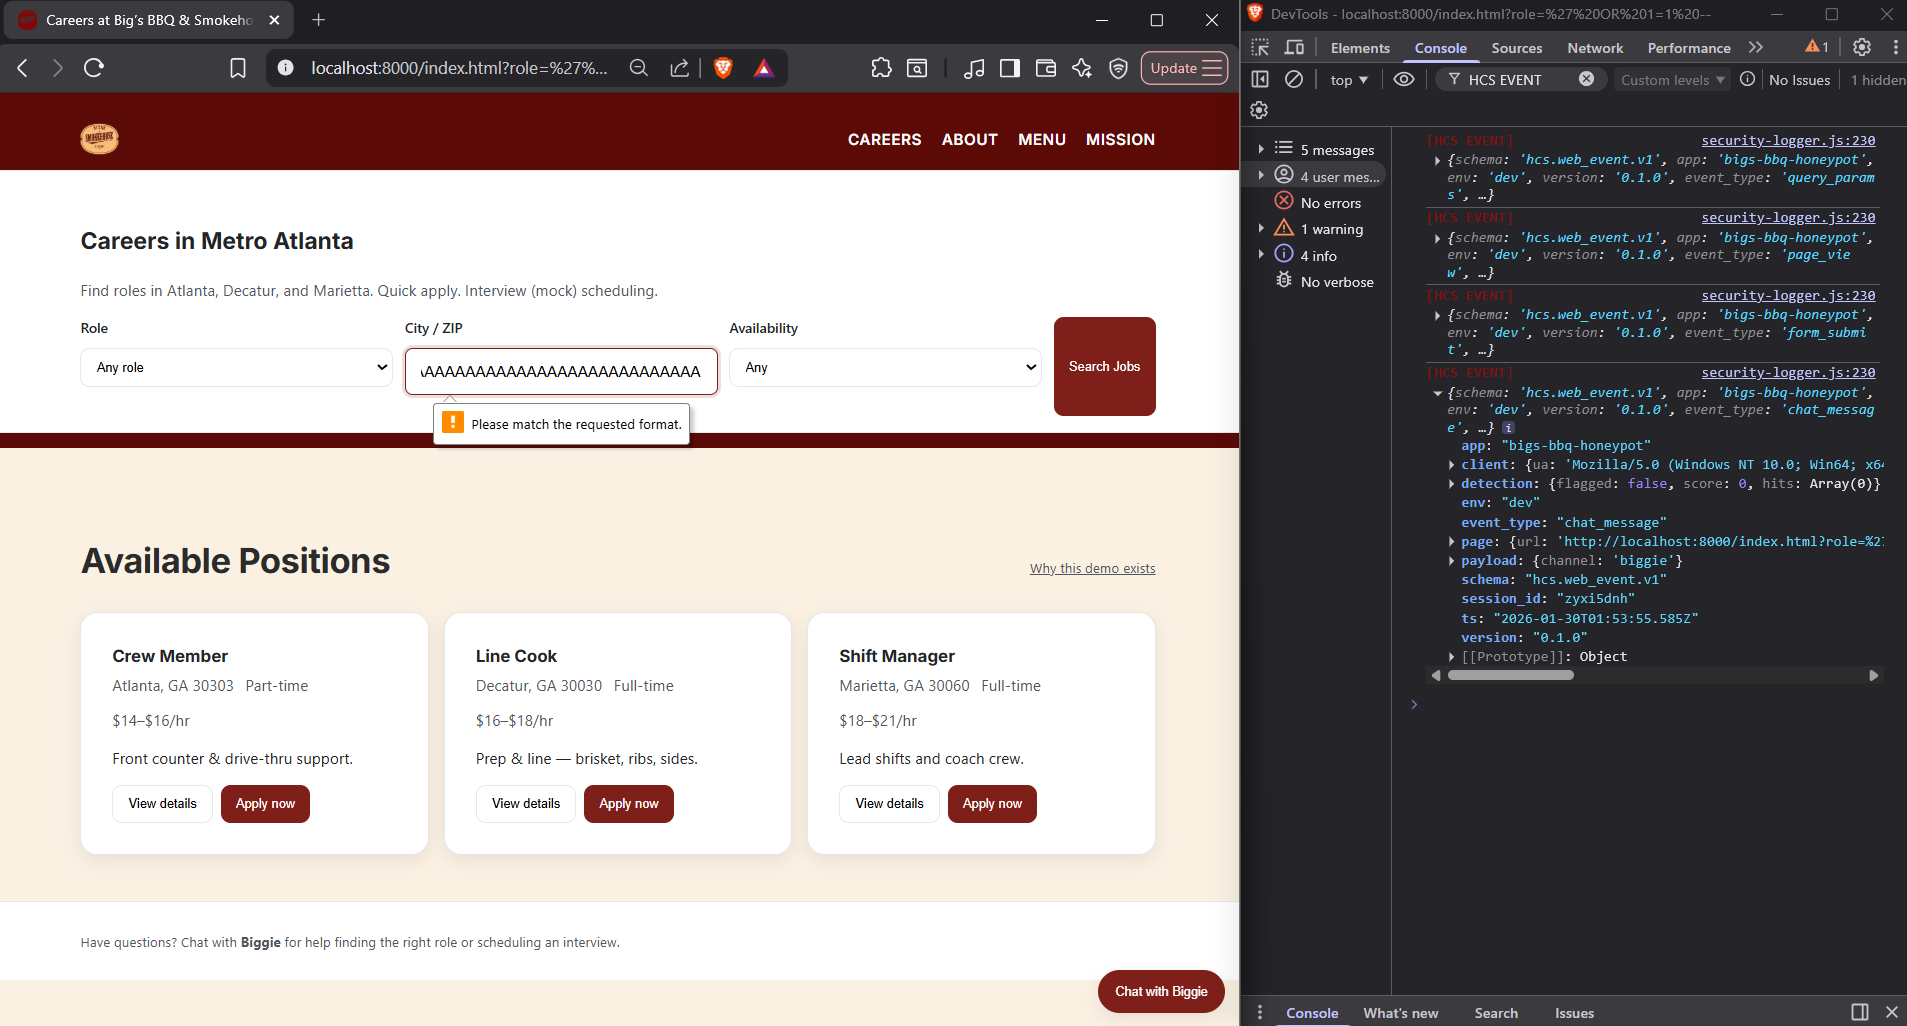Screen dimensions: 1907x1026
Task: Open the MISSION nav menu item
Action: pyautogui.click(x=1120, y=140)
